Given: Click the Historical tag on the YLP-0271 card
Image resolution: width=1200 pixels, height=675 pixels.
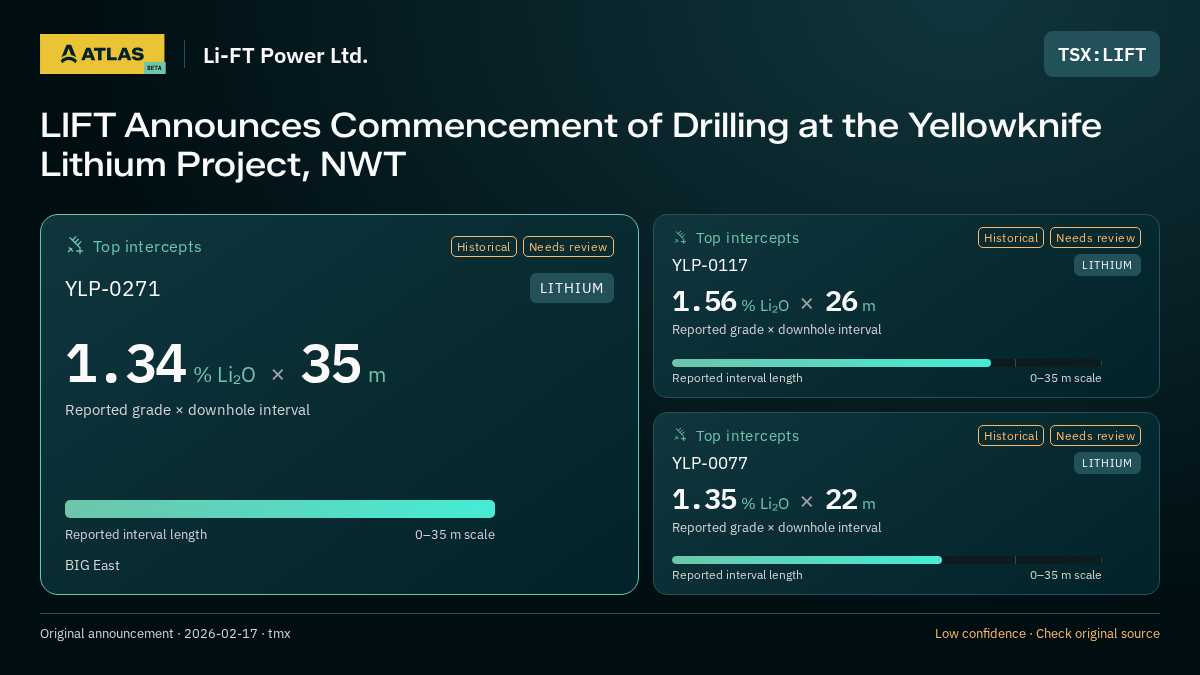Looking at the screenshot, I should click(484, 247).
